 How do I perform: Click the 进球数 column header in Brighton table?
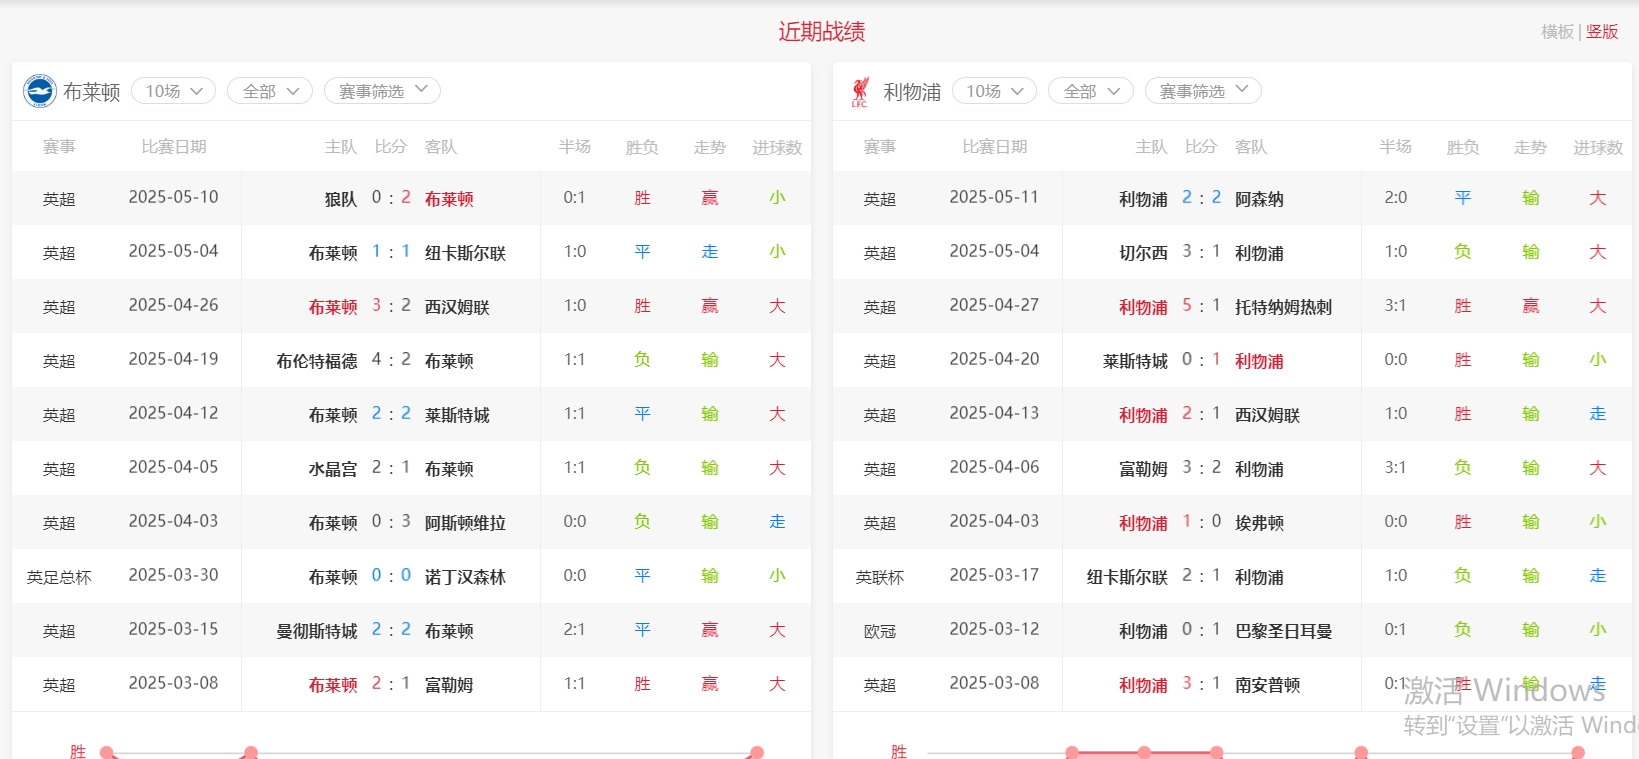[x=777, y=147]
